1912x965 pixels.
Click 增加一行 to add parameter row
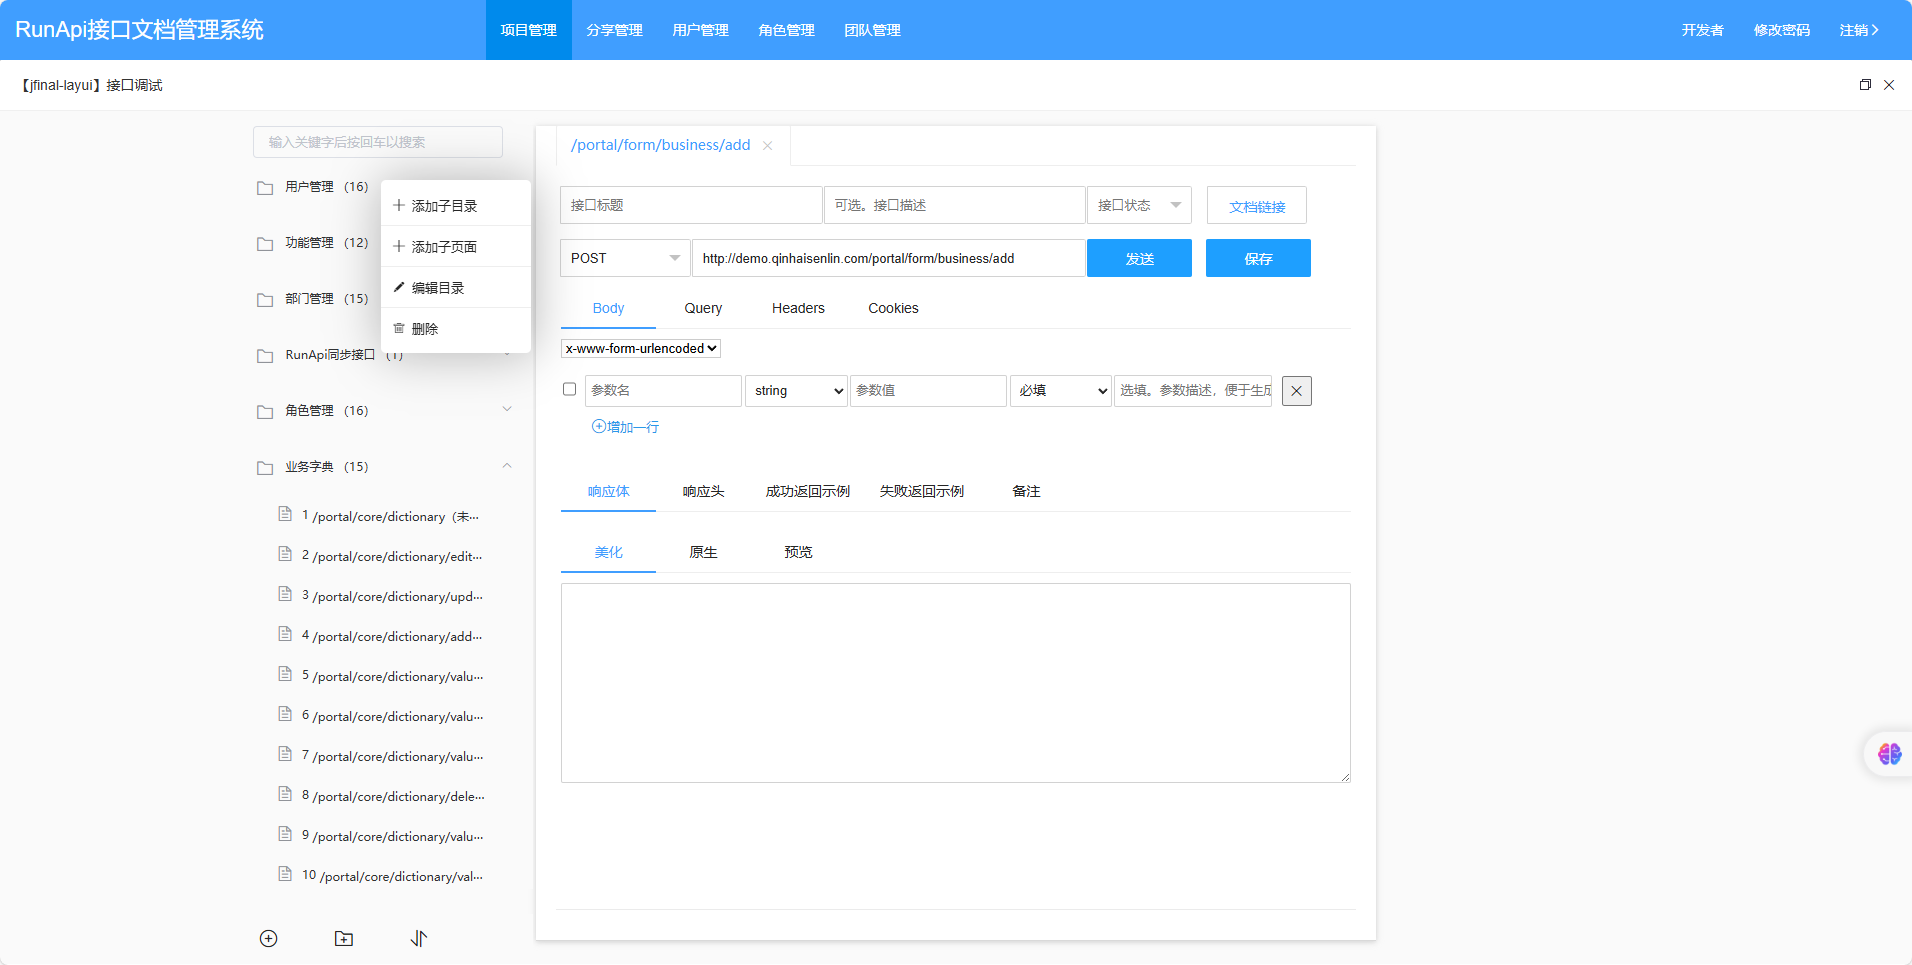coord(626,427)
